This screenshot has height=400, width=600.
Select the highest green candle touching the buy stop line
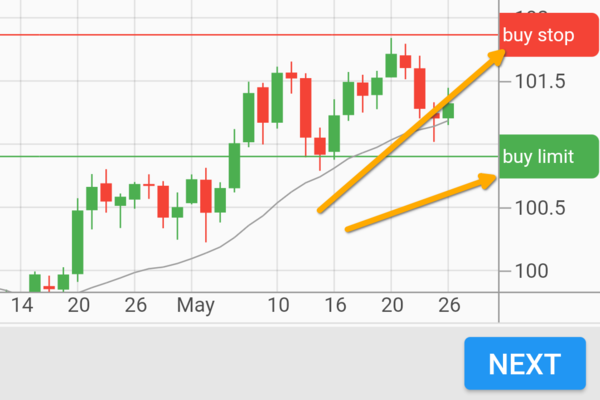(391, 64)
